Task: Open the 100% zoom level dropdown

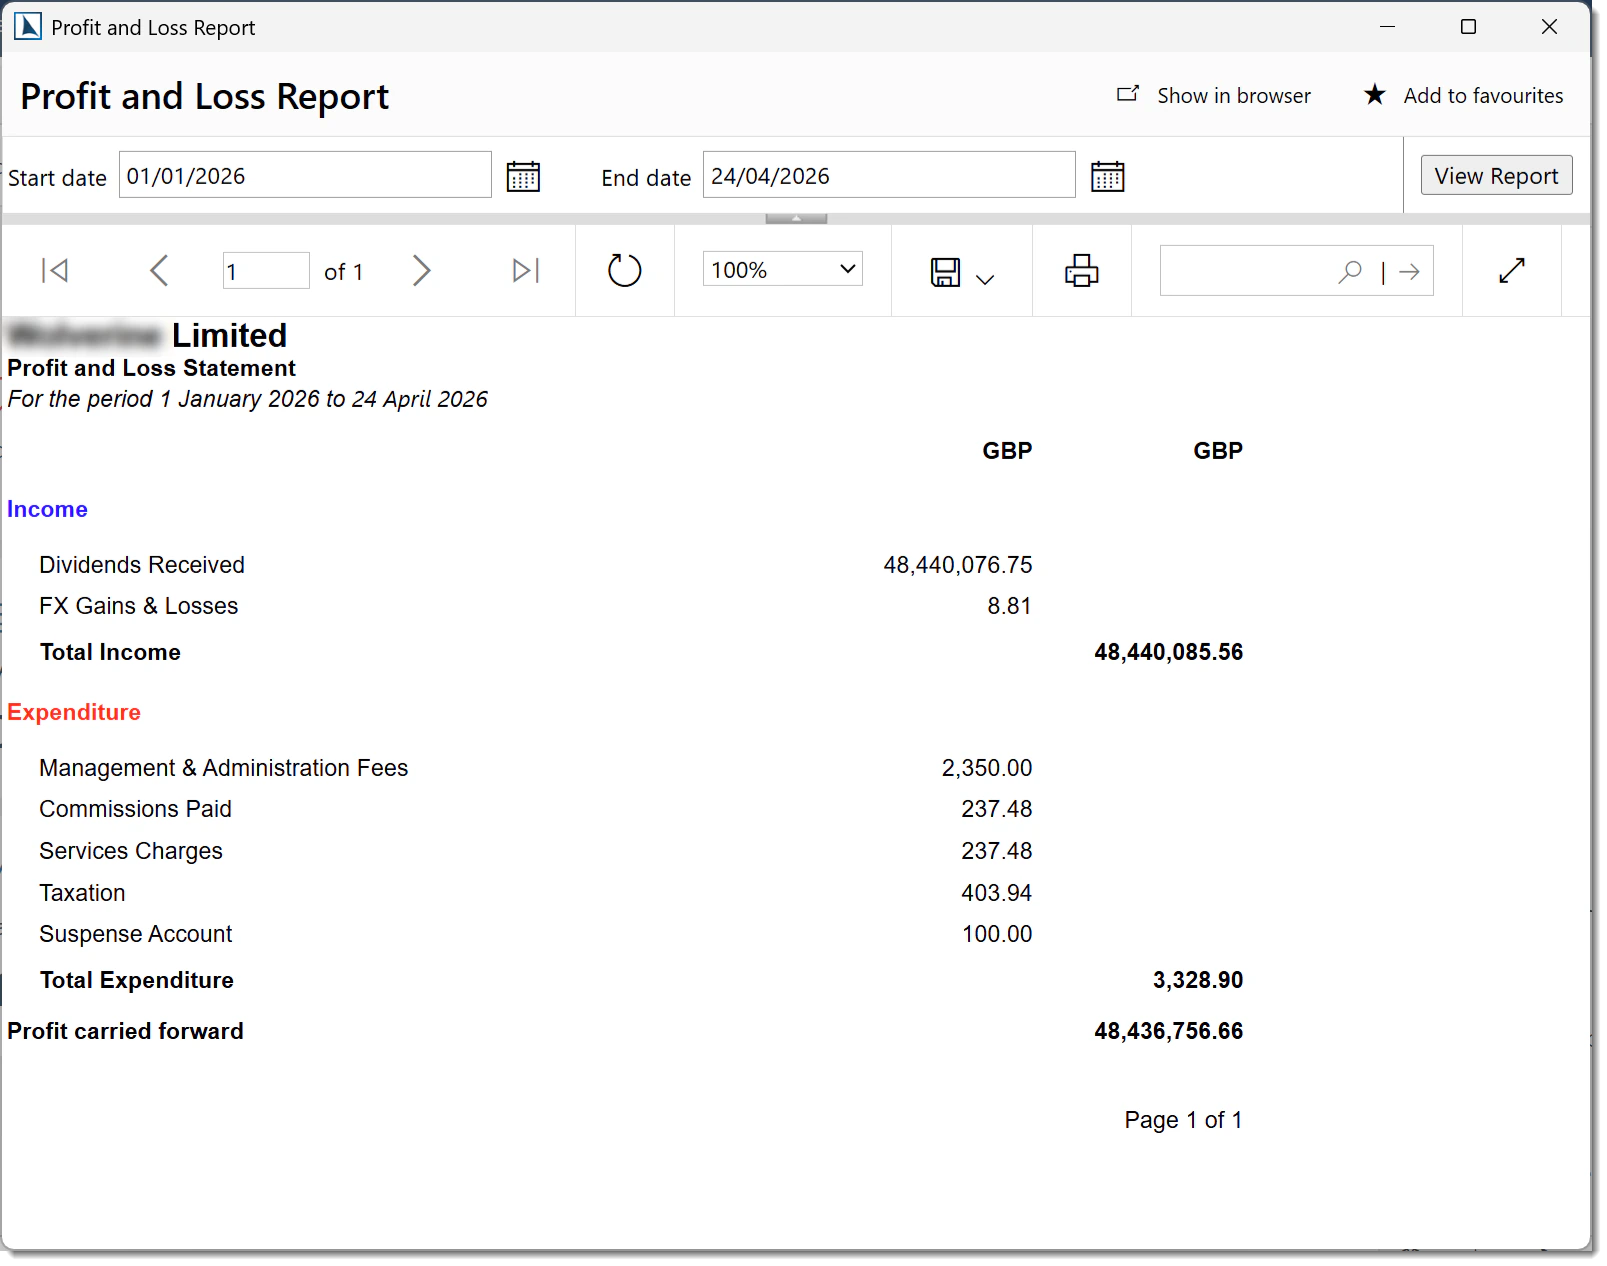Action: [x=783, y=269]
